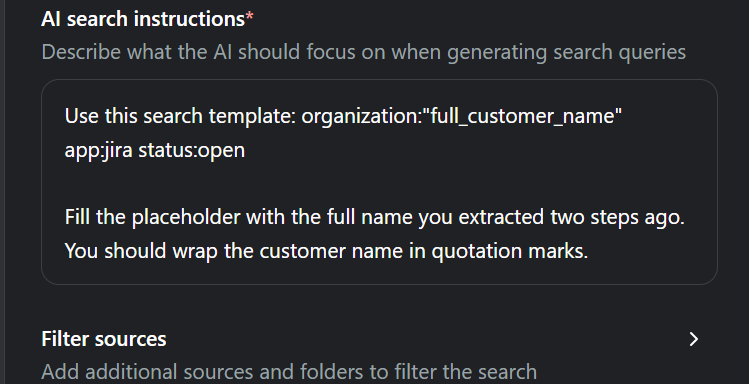
Task: Focus the AI search instructions text box
Action: [379, 182]
